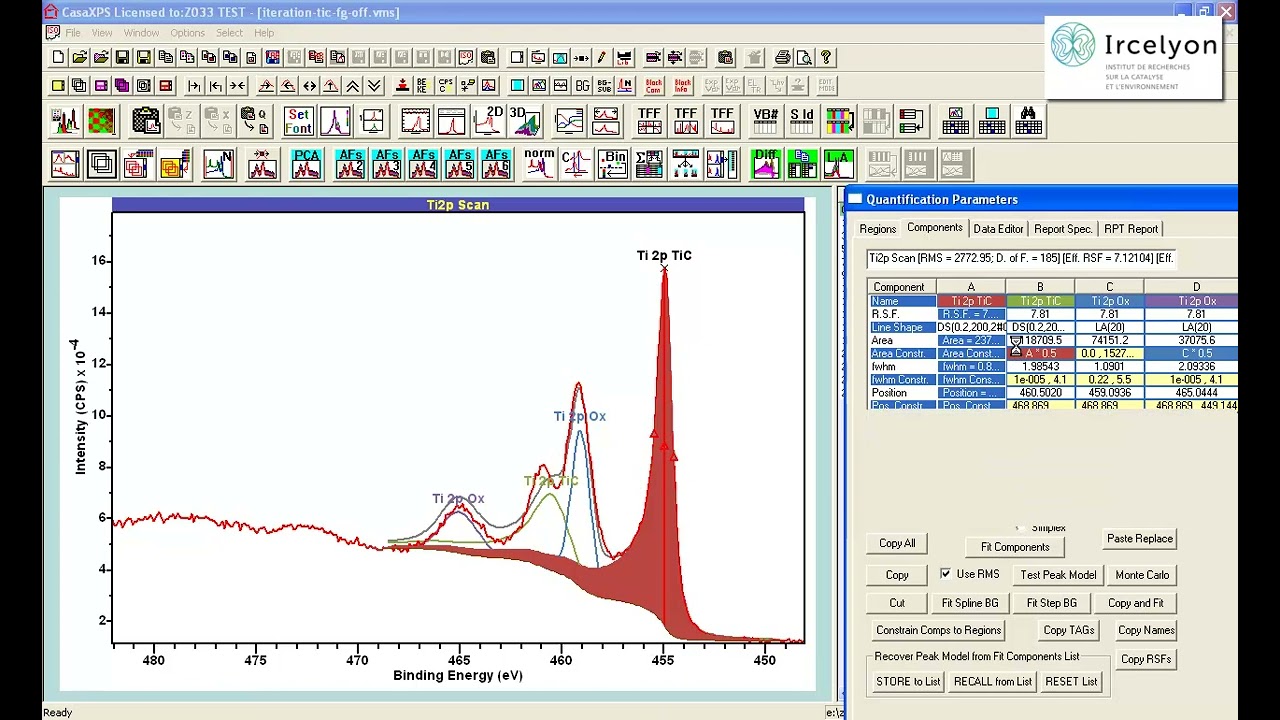Click the Copy Names button
The width and height of the screenshot is (1280, 720).
tap(1146, 630)
